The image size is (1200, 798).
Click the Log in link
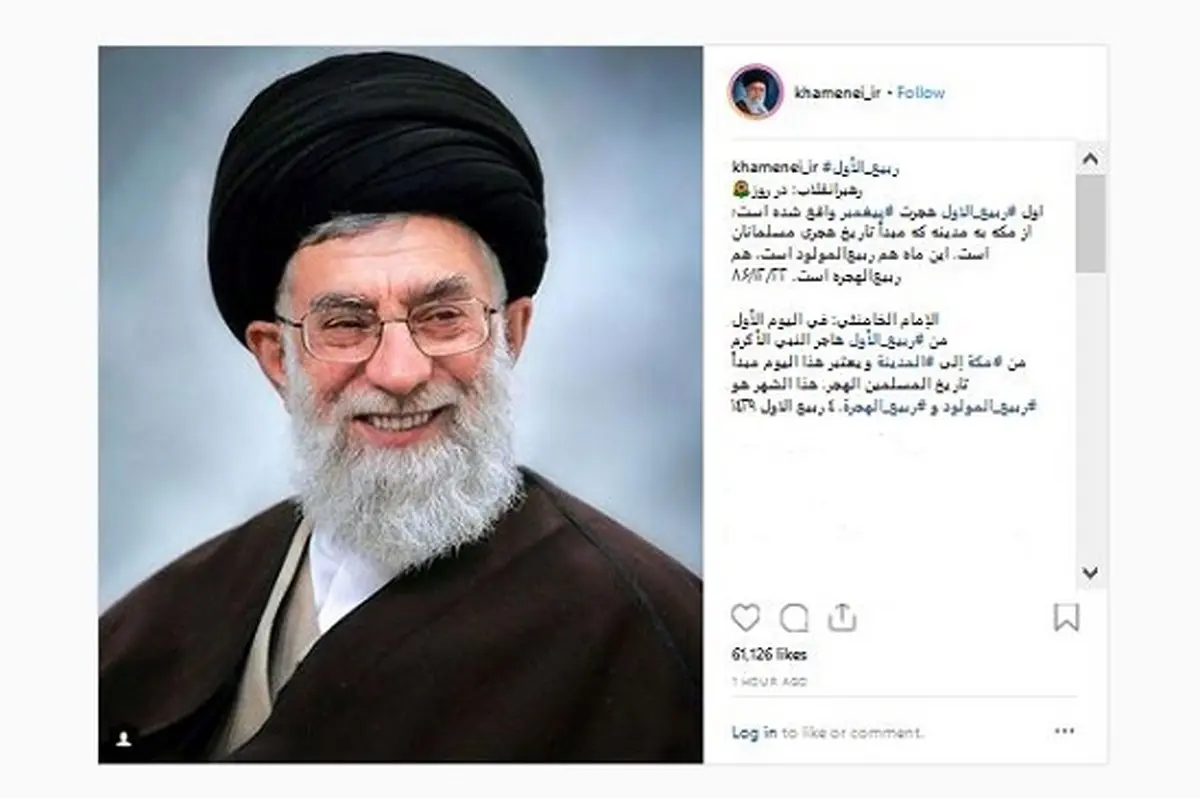pos(754,733)
